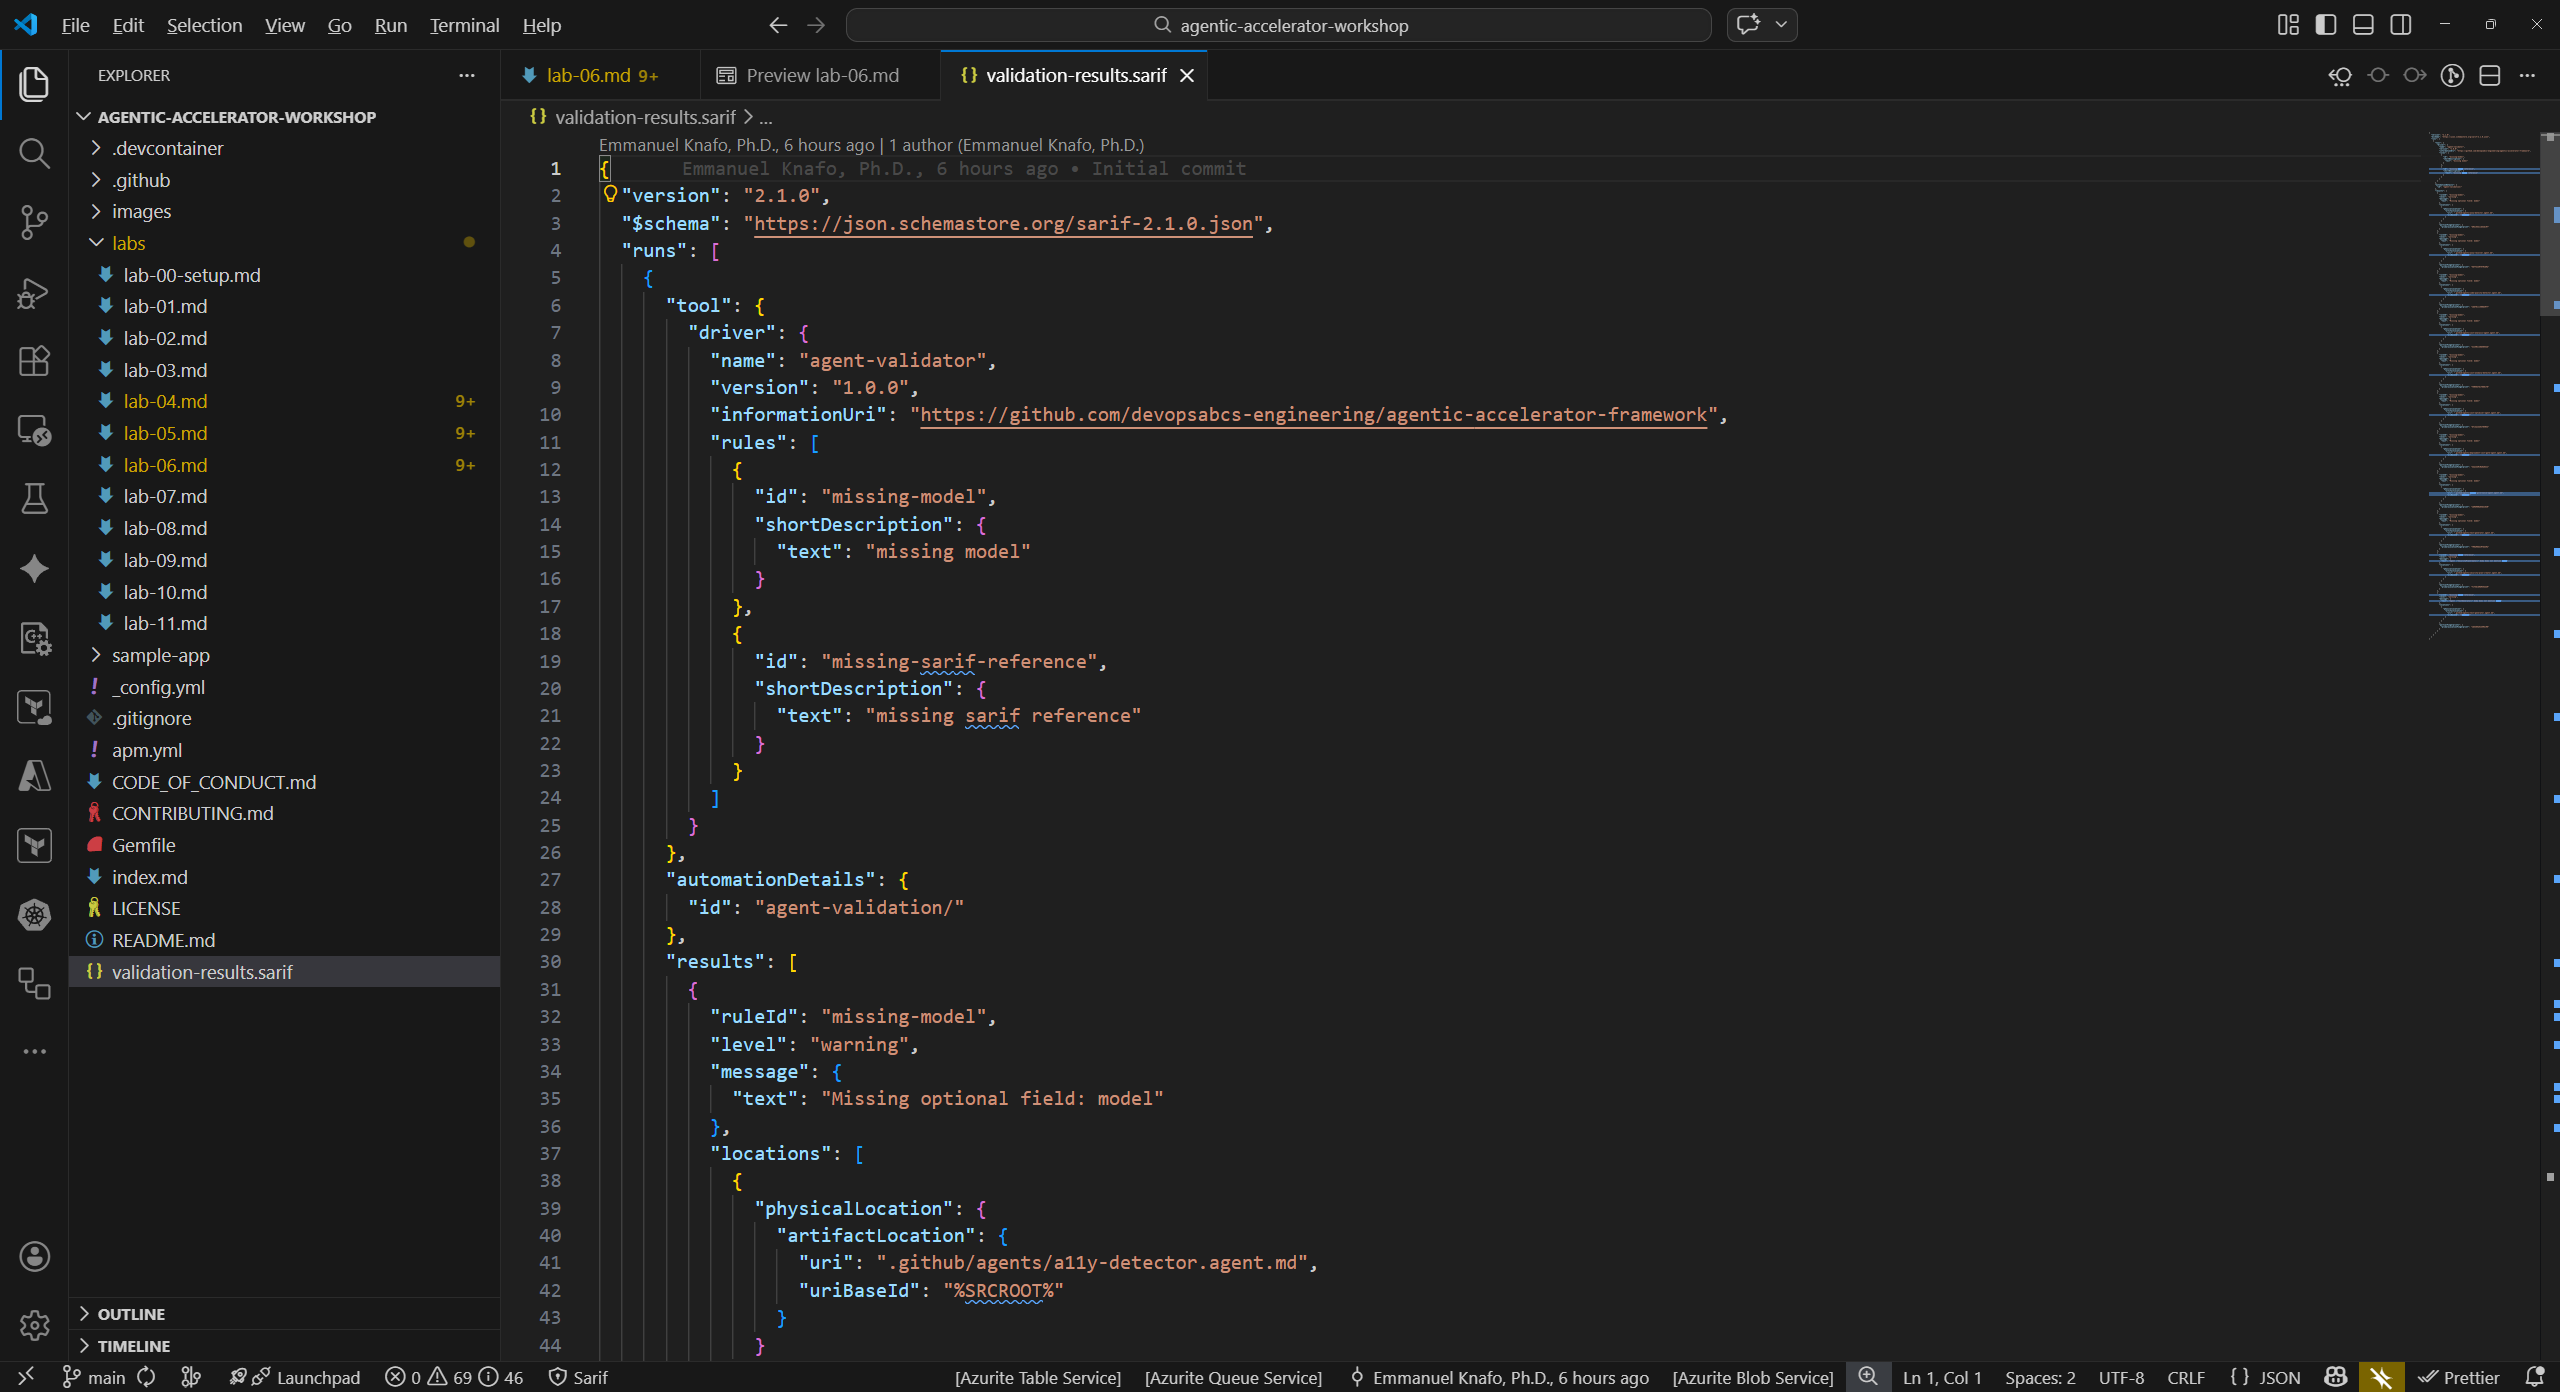Image resolution: width=2560 pixels, height=1392 pixels.
Task: Open the Terminal menu
Action: pos(463,25)
